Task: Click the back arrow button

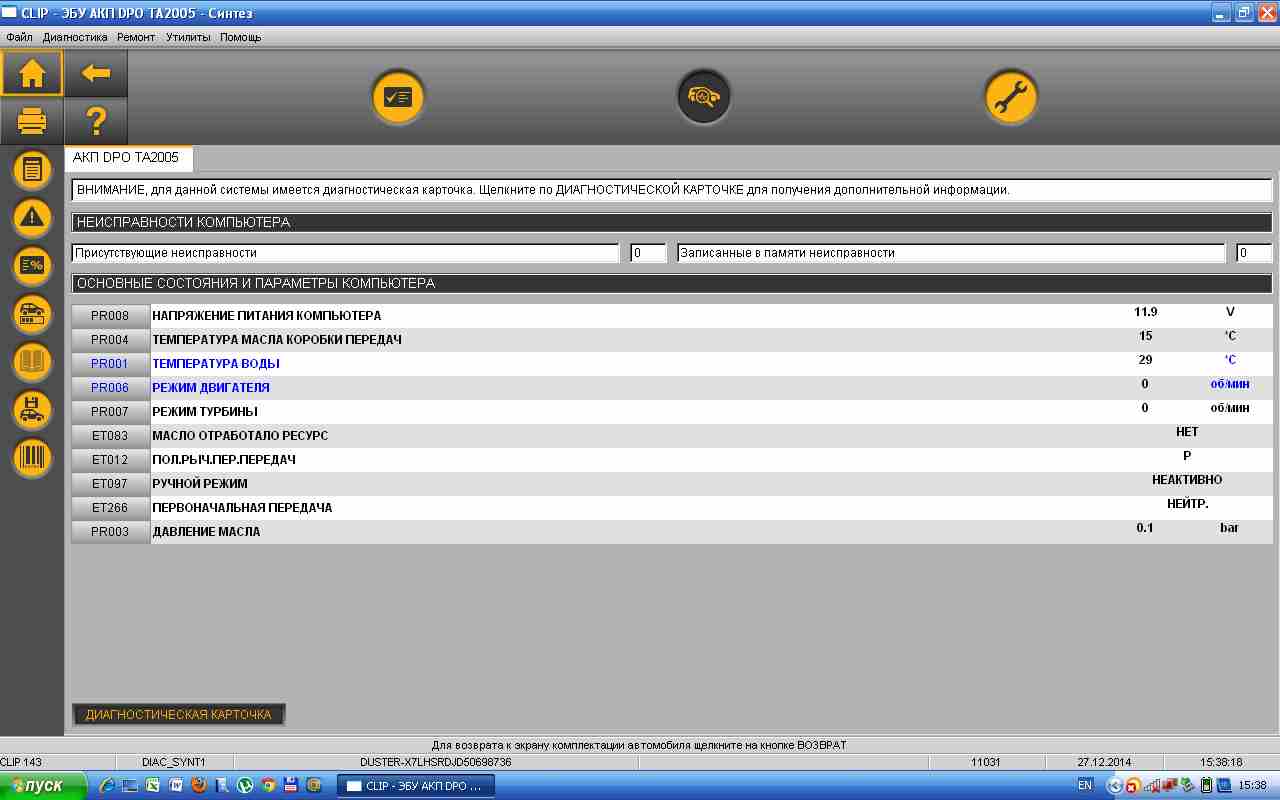Action: coord(96,73)
